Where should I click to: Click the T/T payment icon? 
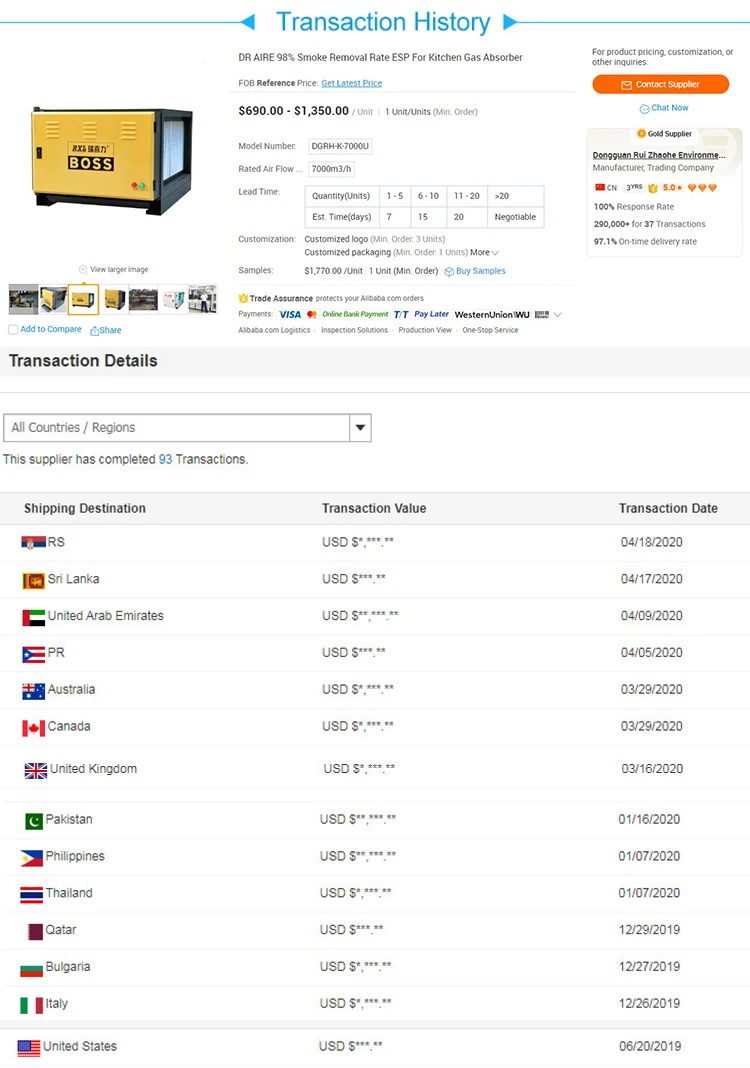pyautogui.click(x=401, y=315)
